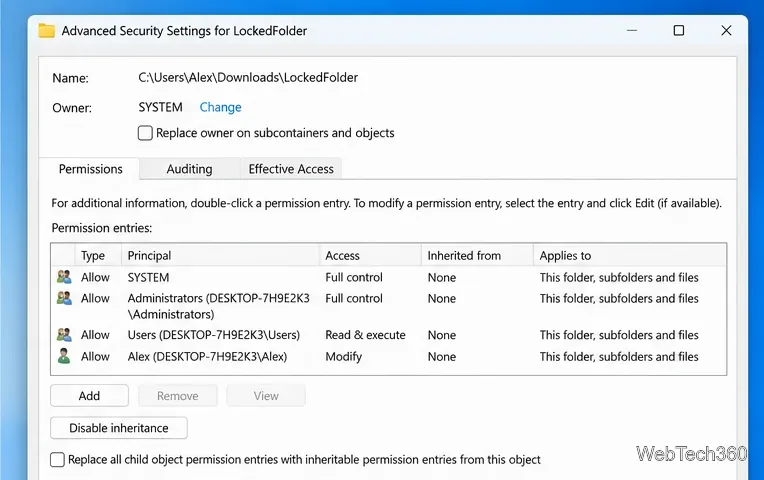Click Disable inheritance button
This screenshot has width=764, height=480.
118,428
